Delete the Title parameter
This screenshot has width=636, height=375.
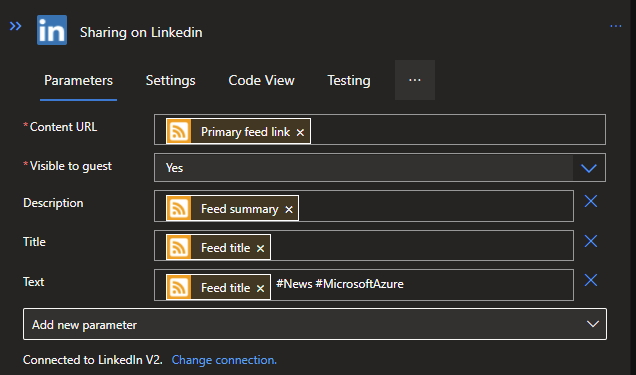[x=591, y=241]
